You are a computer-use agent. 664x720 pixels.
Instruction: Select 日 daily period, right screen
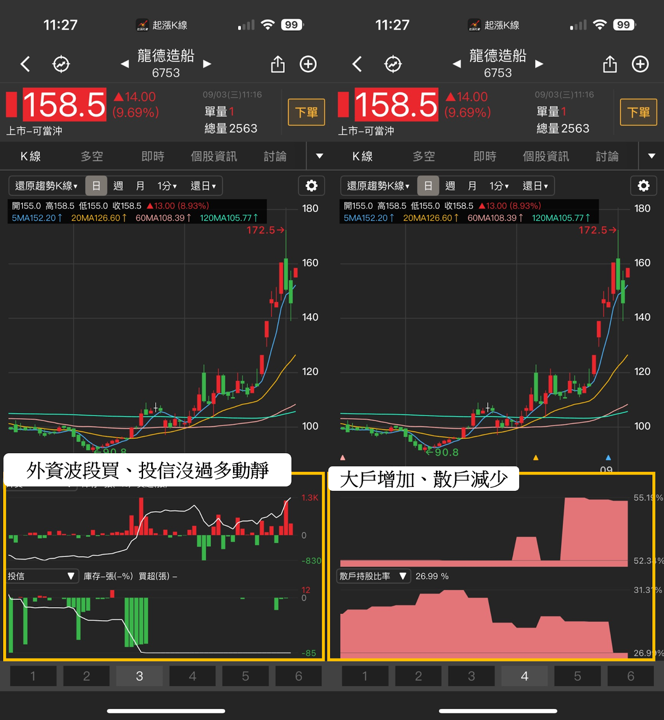[x=428, y=186]
